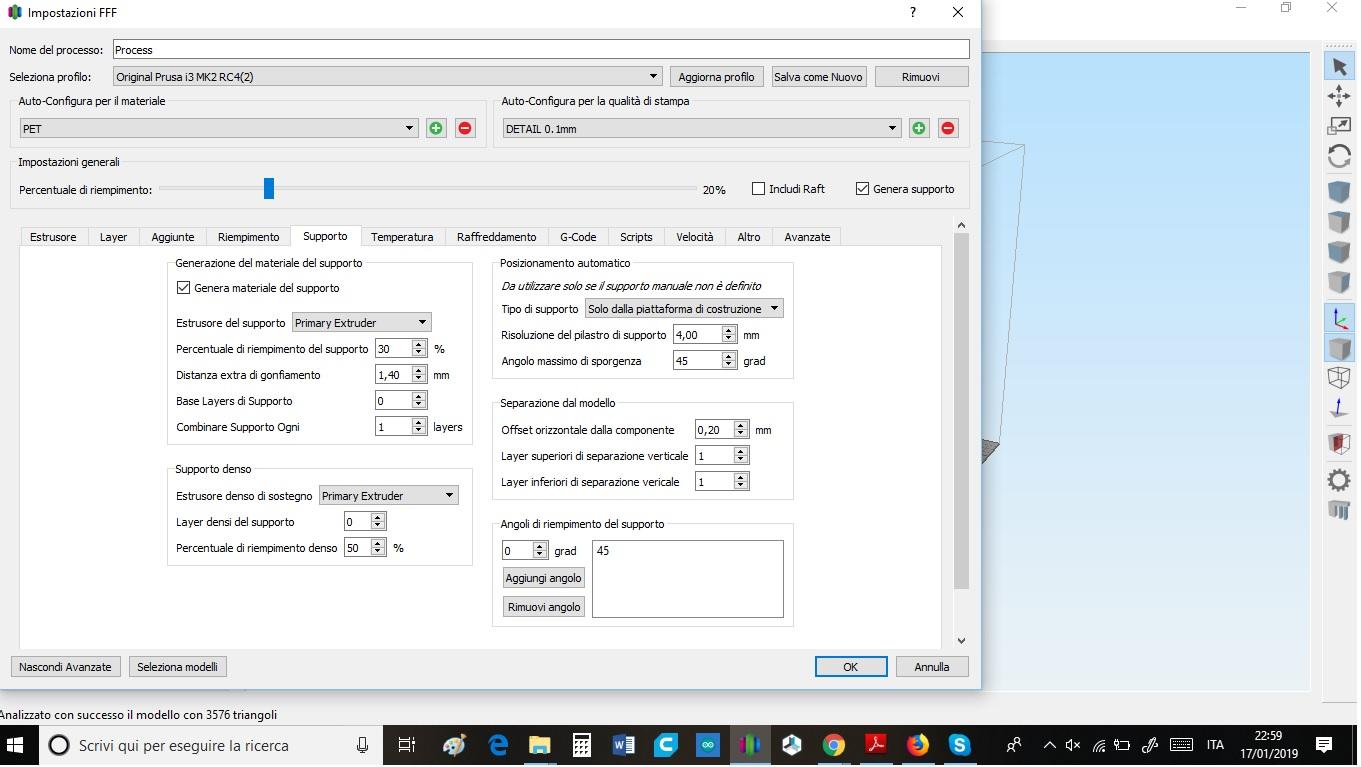This screenshot has height=767, width=1361.
Task: Open File Explorer from the taskbar
Action: tap(540, 745)
